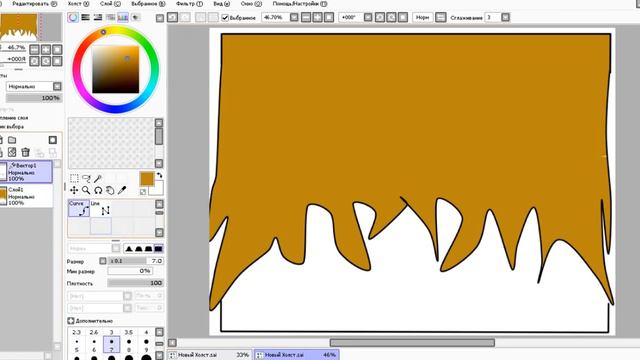Select the eyedropper color picker tool
This screenshot has height=360, width=640.
click(x=122, y=190)
